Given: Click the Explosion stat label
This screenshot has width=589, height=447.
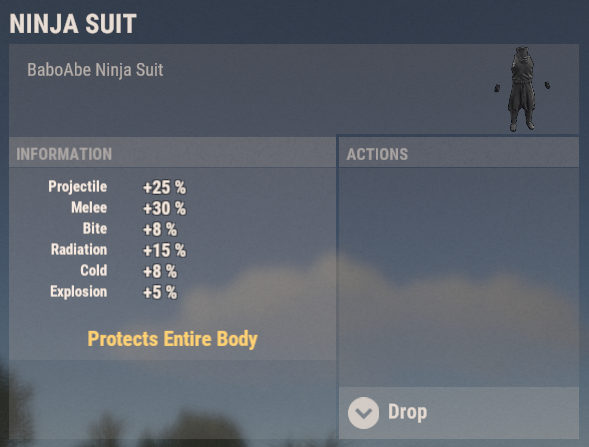Looking at the screenshot, I should tap(79, 292).
